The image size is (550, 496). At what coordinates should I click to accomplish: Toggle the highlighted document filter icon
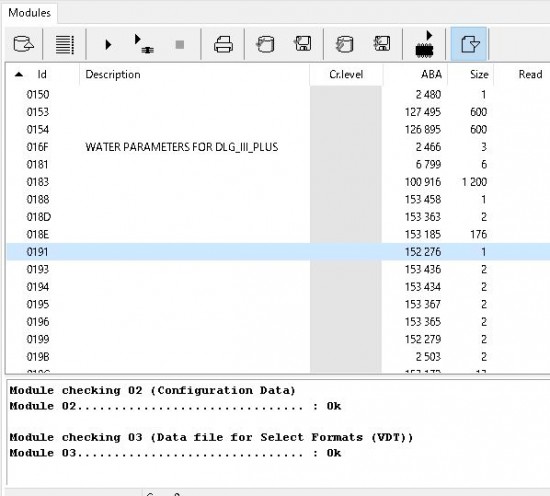click(x=469, y=44)
